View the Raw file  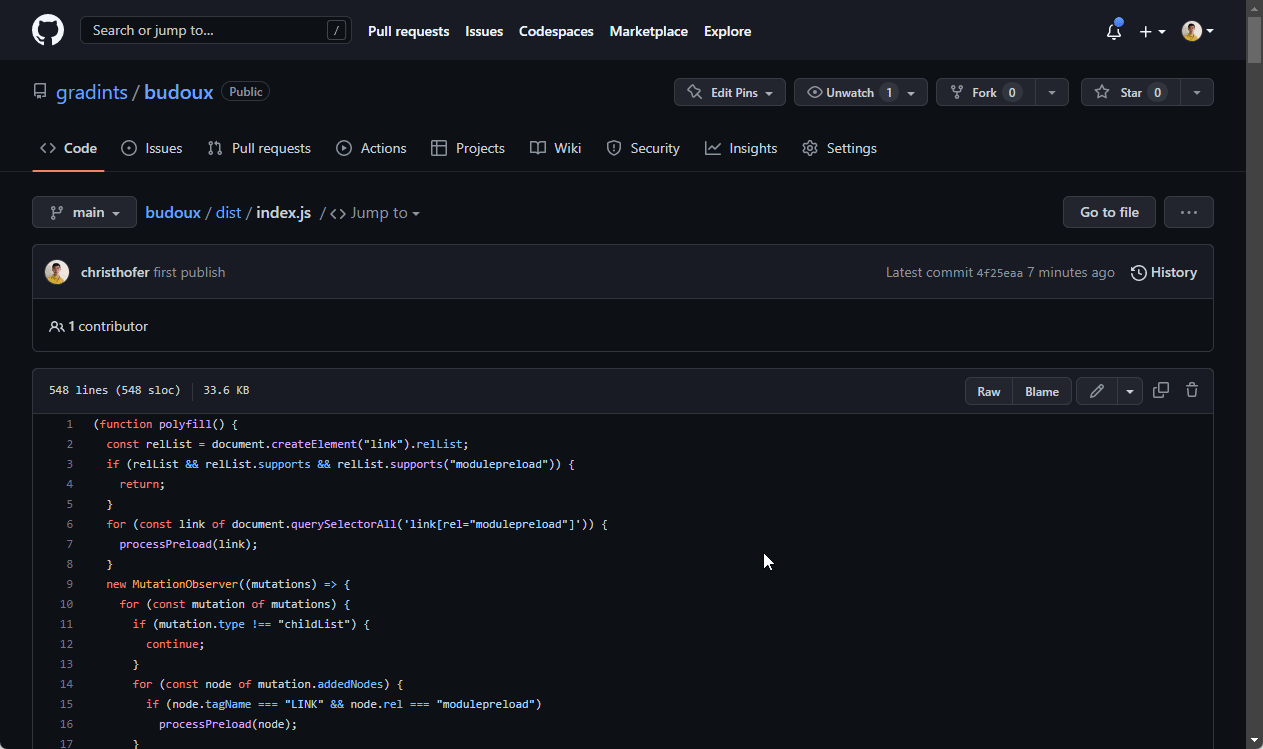pos(988,391)
